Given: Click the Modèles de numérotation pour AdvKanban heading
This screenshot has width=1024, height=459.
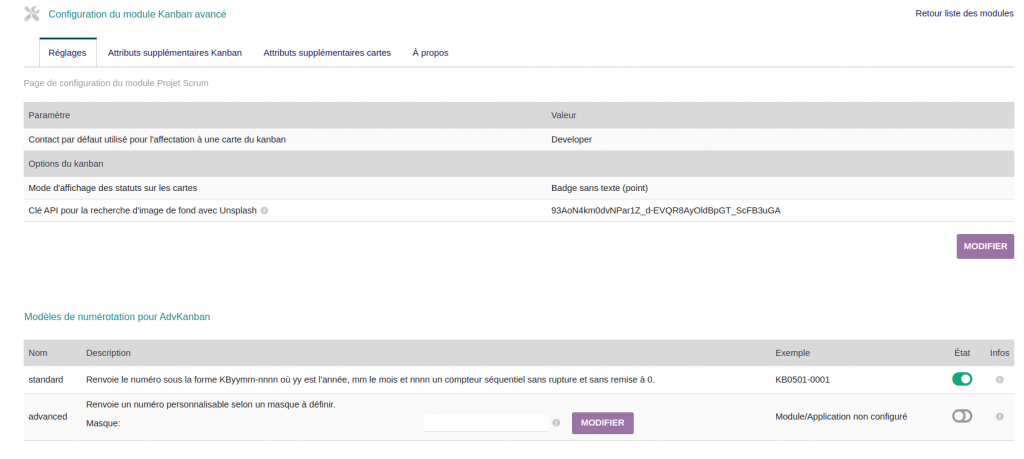Looking at the screenshot, I should coord(117,317).
